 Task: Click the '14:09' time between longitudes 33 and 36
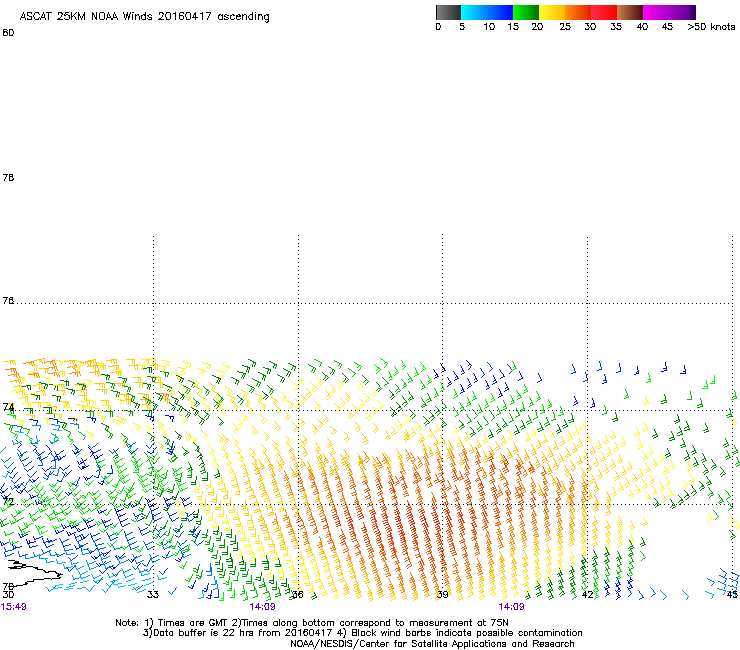pos(262,607)
